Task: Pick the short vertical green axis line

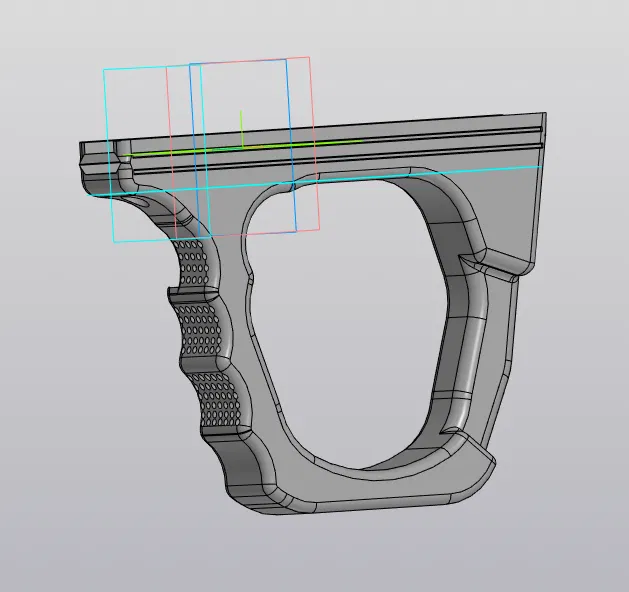Action: [241, 128]
